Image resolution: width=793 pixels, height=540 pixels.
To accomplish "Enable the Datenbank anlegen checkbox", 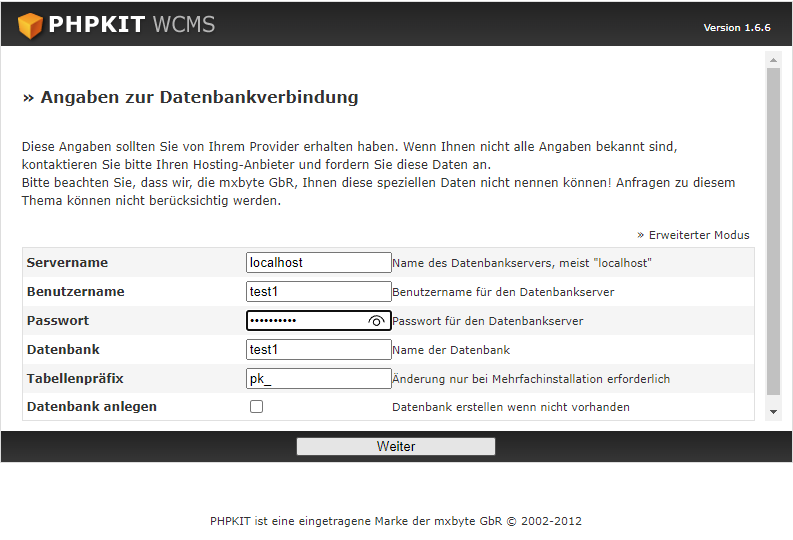I will click(x=256, y=407).
